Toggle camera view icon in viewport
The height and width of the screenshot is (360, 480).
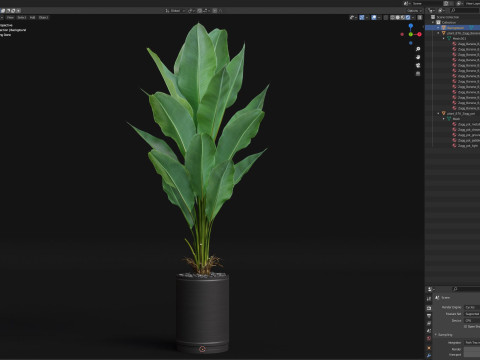(418, 65)
